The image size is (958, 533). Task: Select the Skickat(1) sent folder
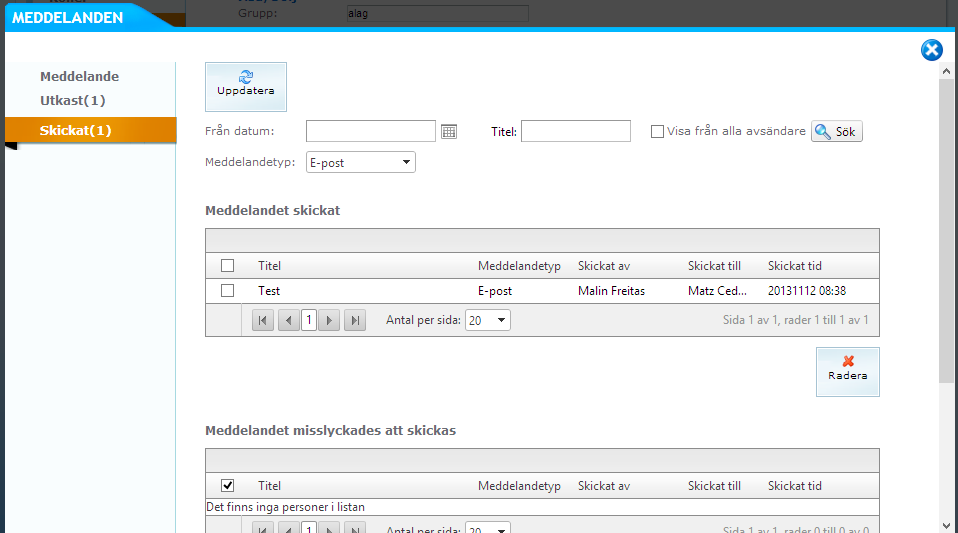90,130
